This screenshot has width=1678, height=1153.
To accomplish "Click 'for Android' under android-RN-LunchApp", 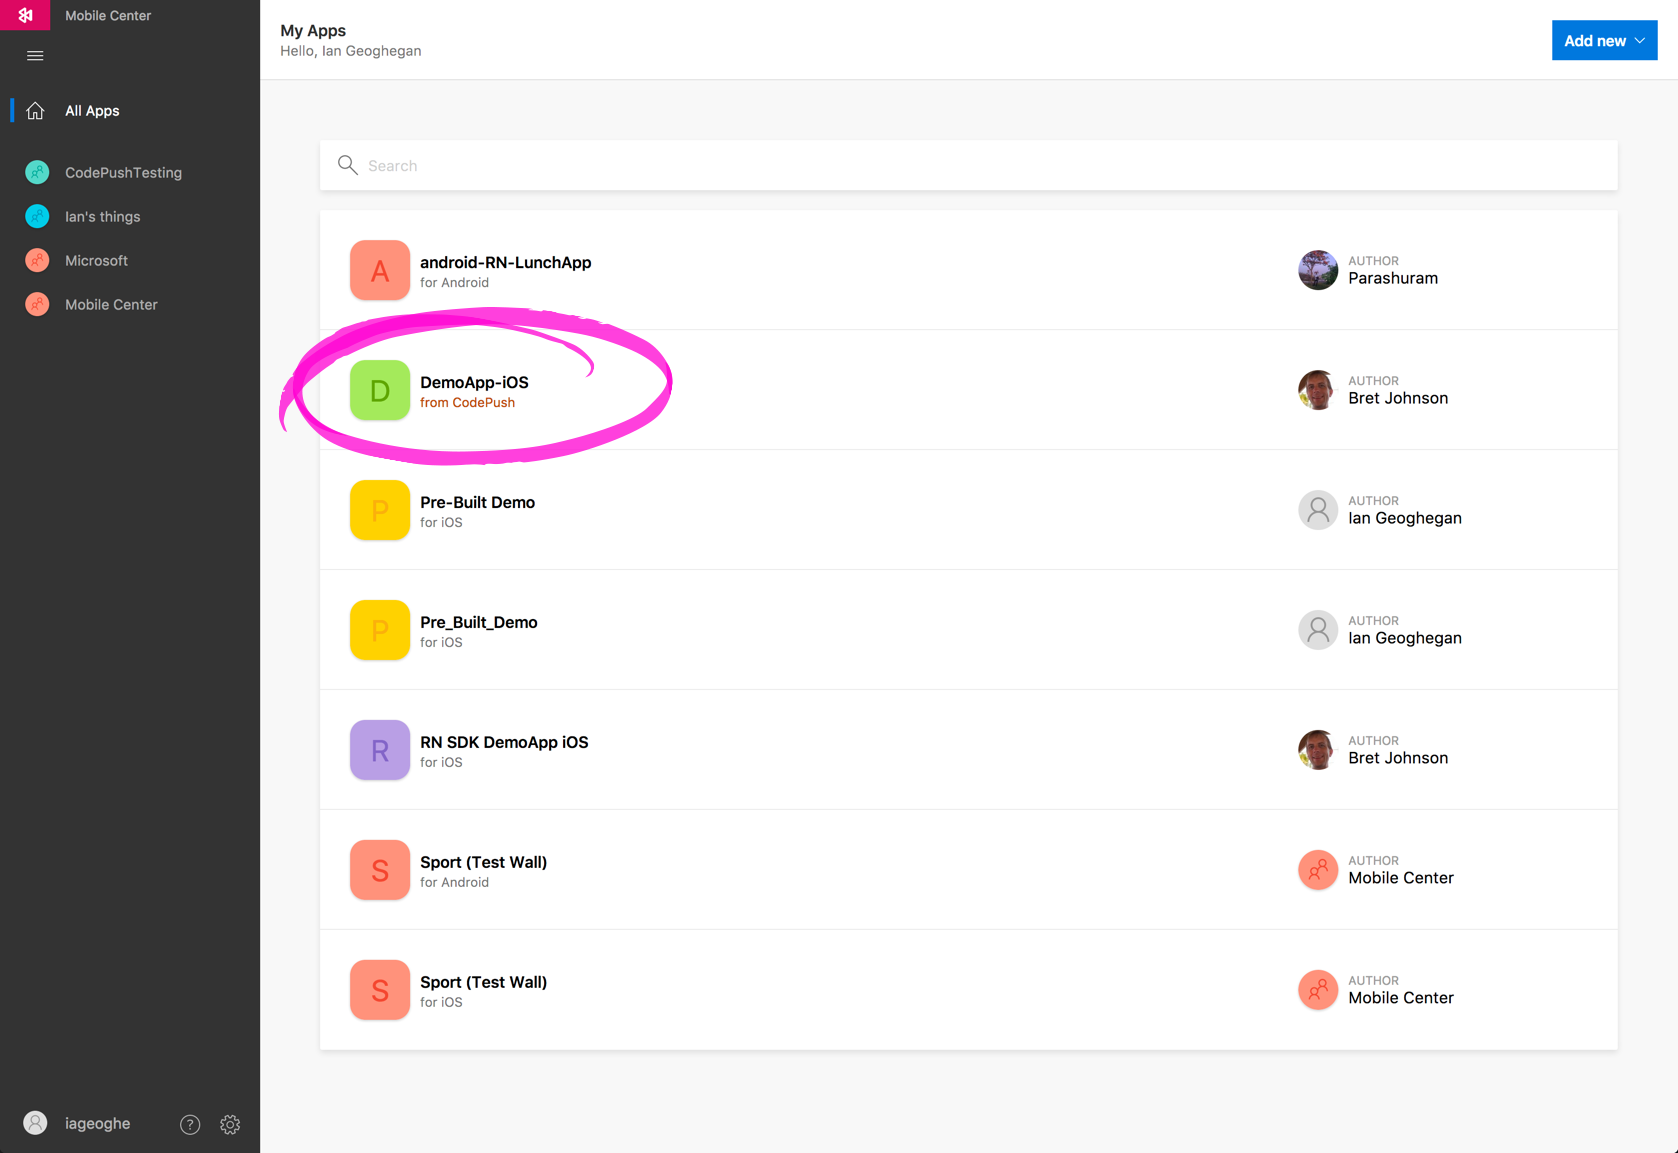I will coord(454,283).
